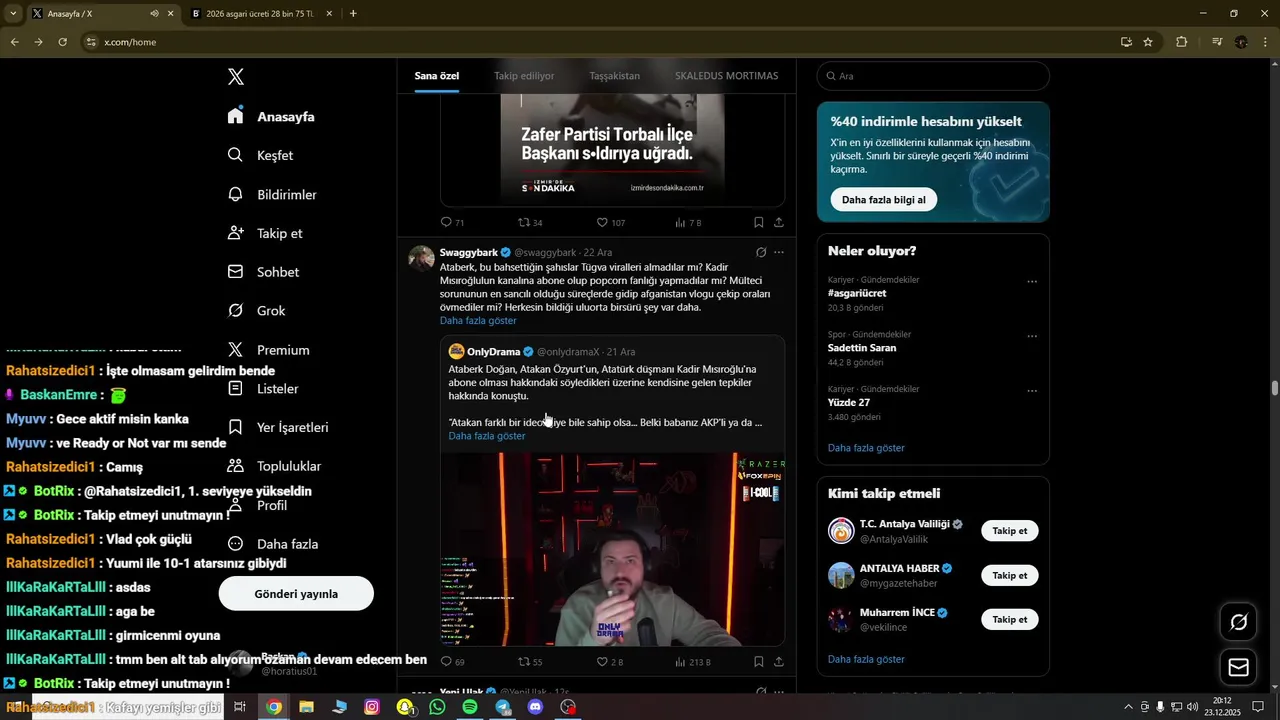This screenshot has height=720, width=1280.
Task: Open more options for #asgariücret trend
Action: tap(1032, 281)
